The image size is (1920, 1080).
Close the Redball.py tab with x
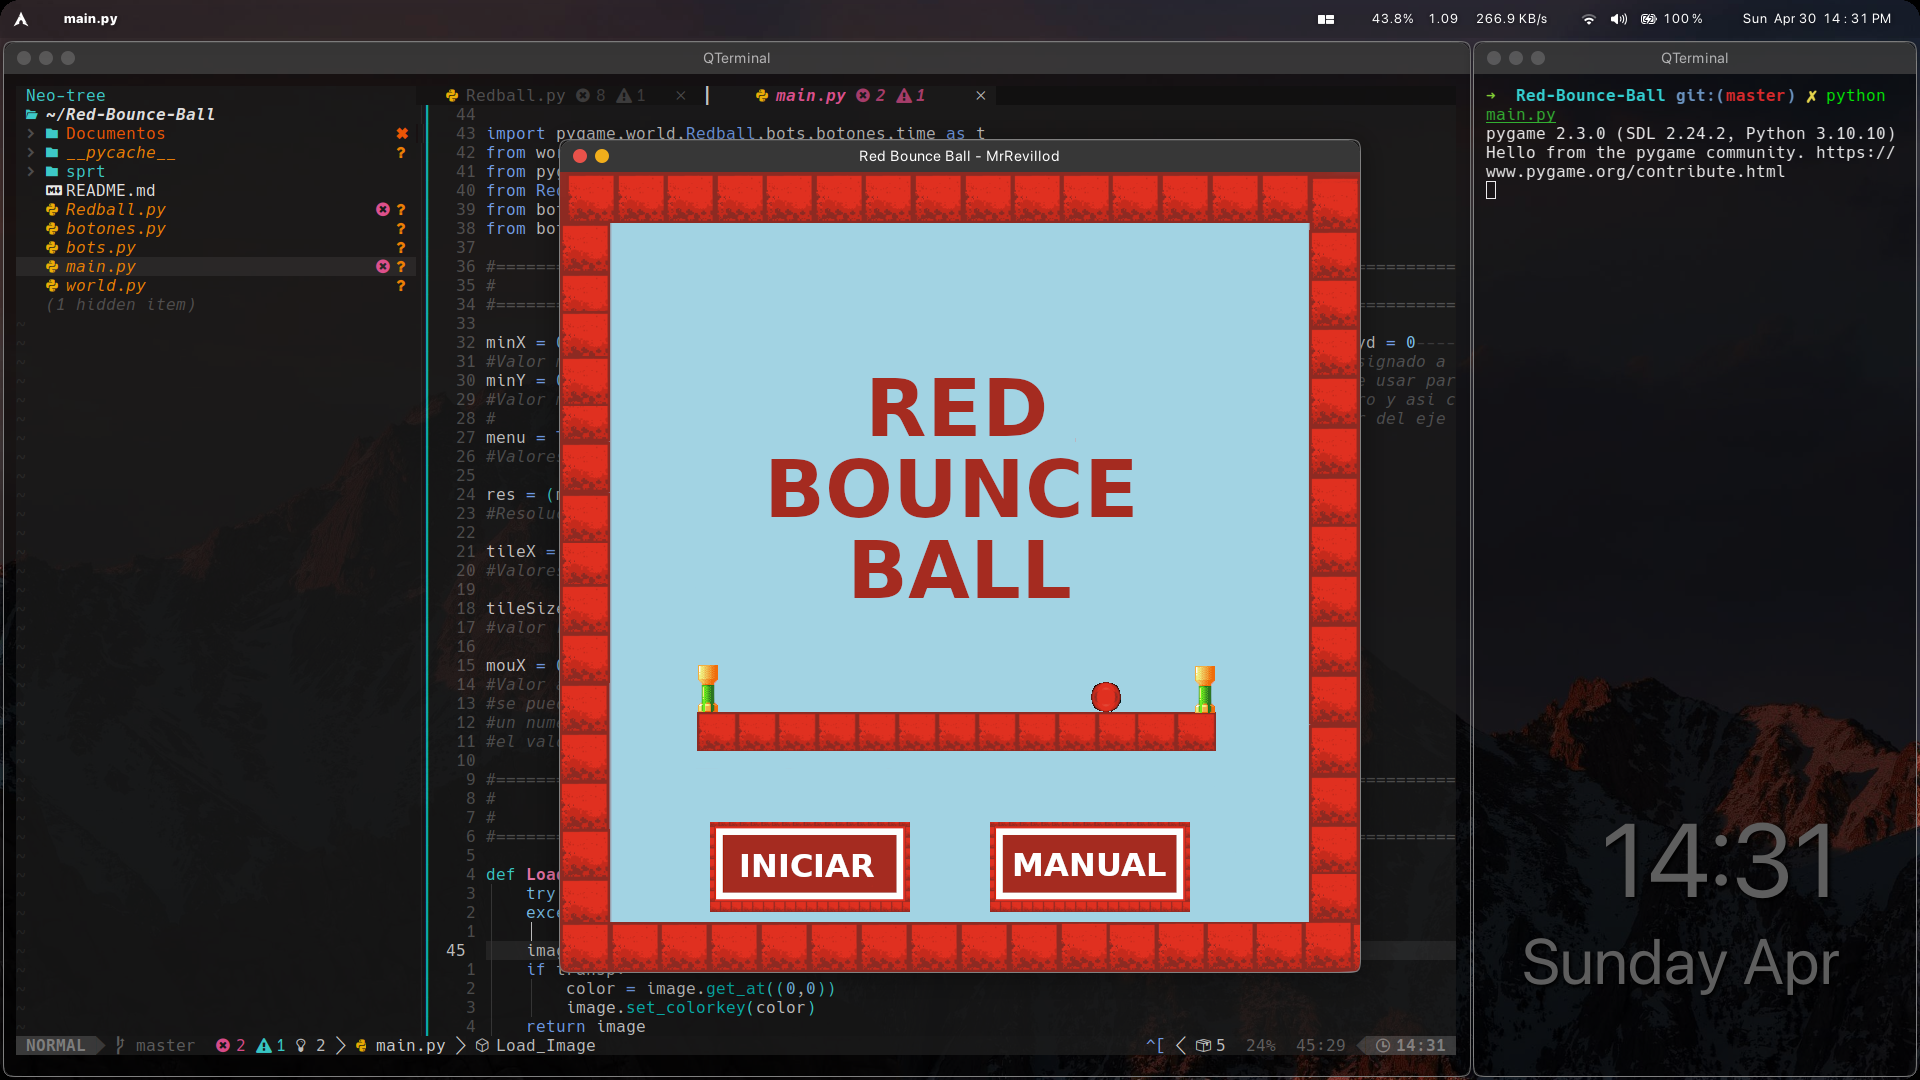point(681,95)
